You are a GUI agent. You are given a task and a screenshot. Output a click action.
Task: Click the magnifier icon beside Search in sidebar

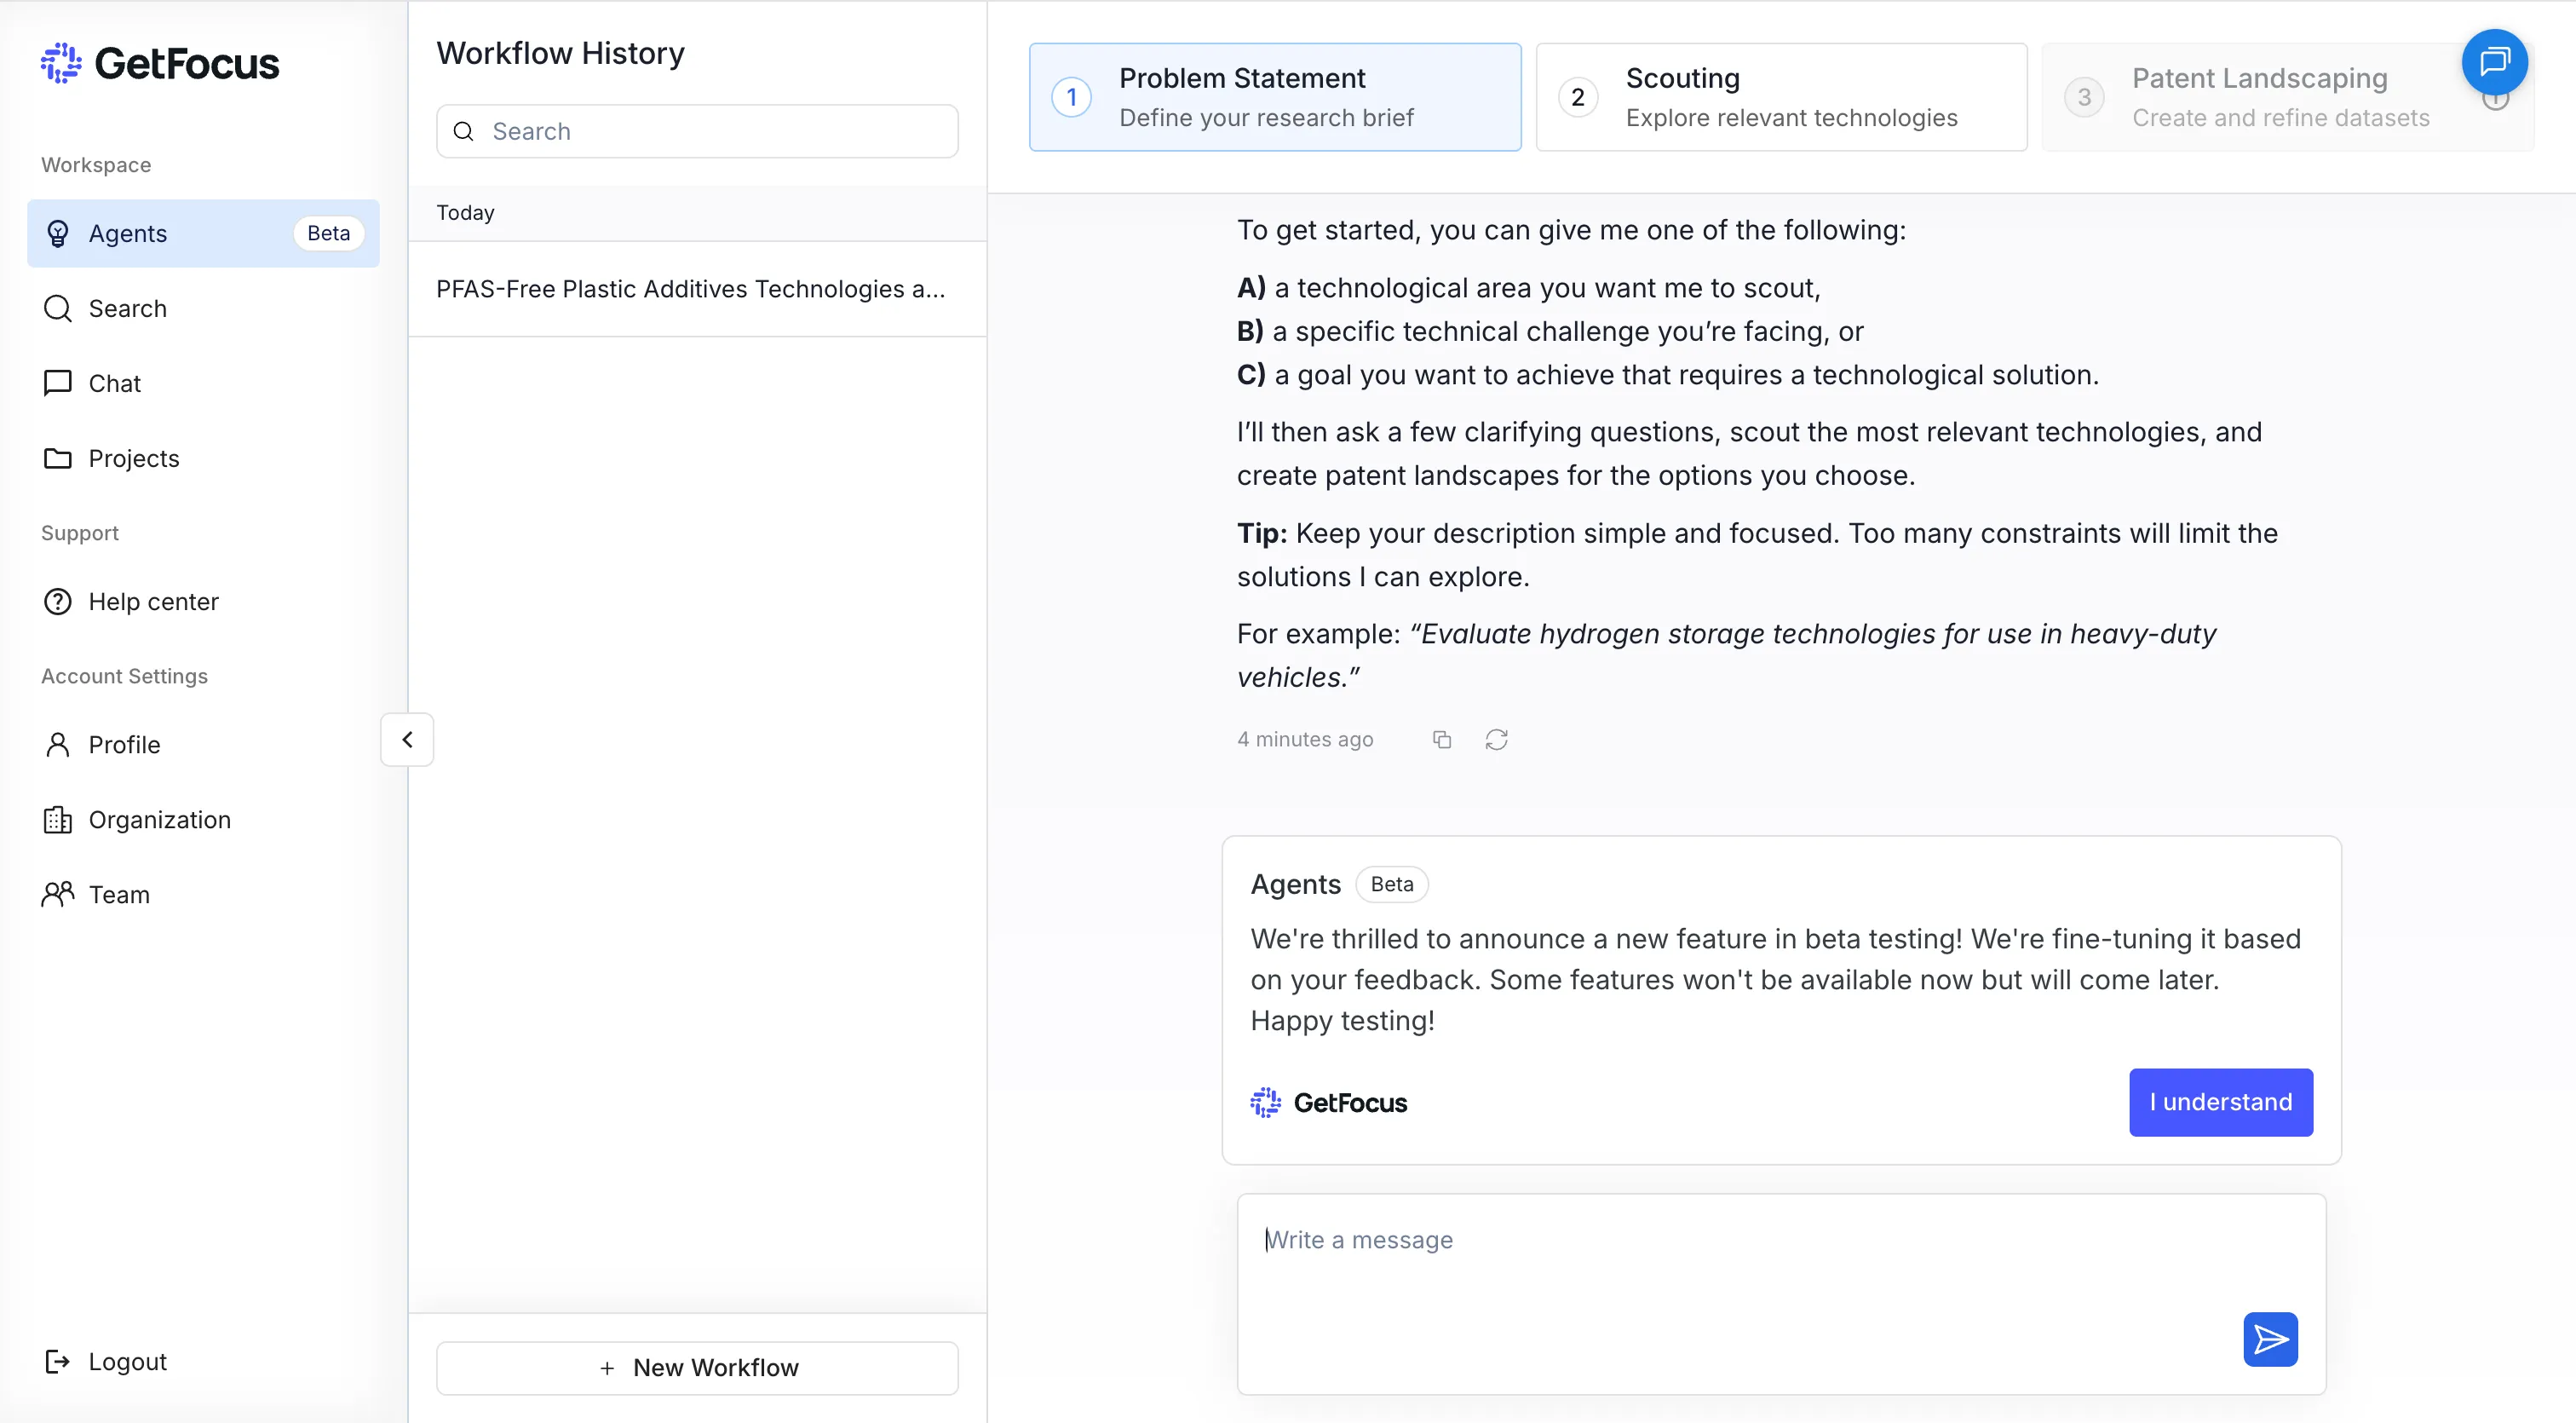click(58, 308)
